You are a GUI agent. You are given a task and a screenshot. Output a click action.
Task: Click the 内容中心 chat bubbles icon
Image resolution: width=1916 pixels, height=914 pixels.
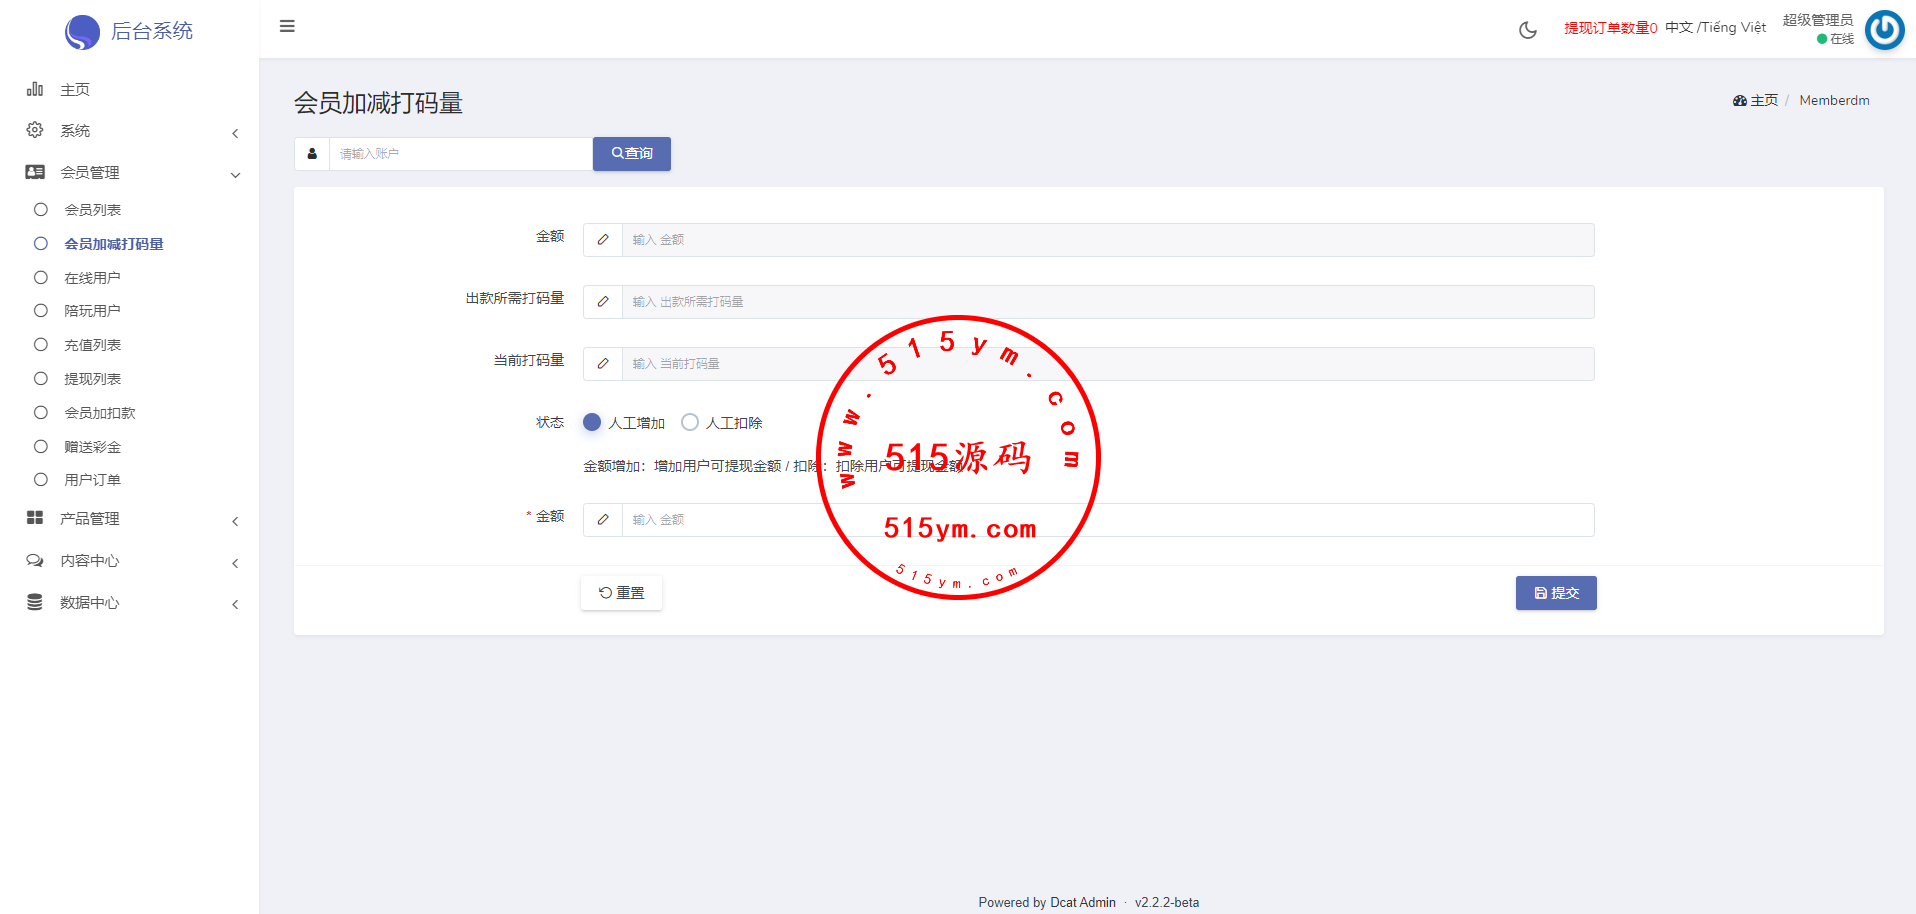(35, 560)
